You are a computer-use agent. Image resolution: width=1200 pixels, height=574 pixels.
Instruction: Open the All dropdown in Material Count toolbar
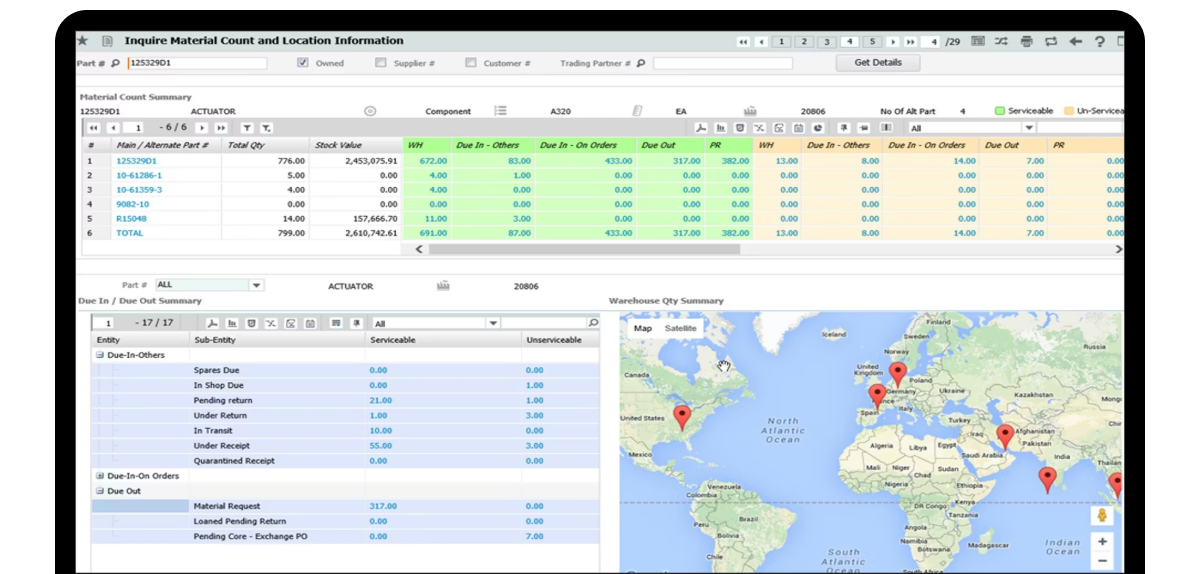pos(1029,128)
